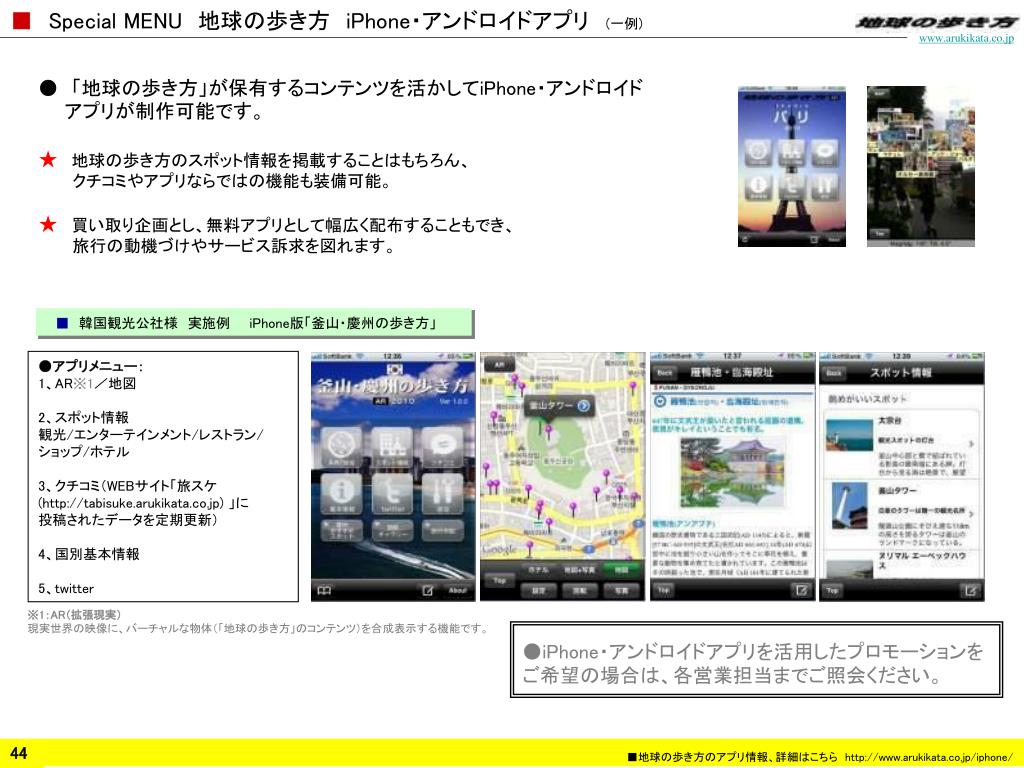Tap AR button on the map screen
Screen dimensions: 1024x768
(500, 365)
